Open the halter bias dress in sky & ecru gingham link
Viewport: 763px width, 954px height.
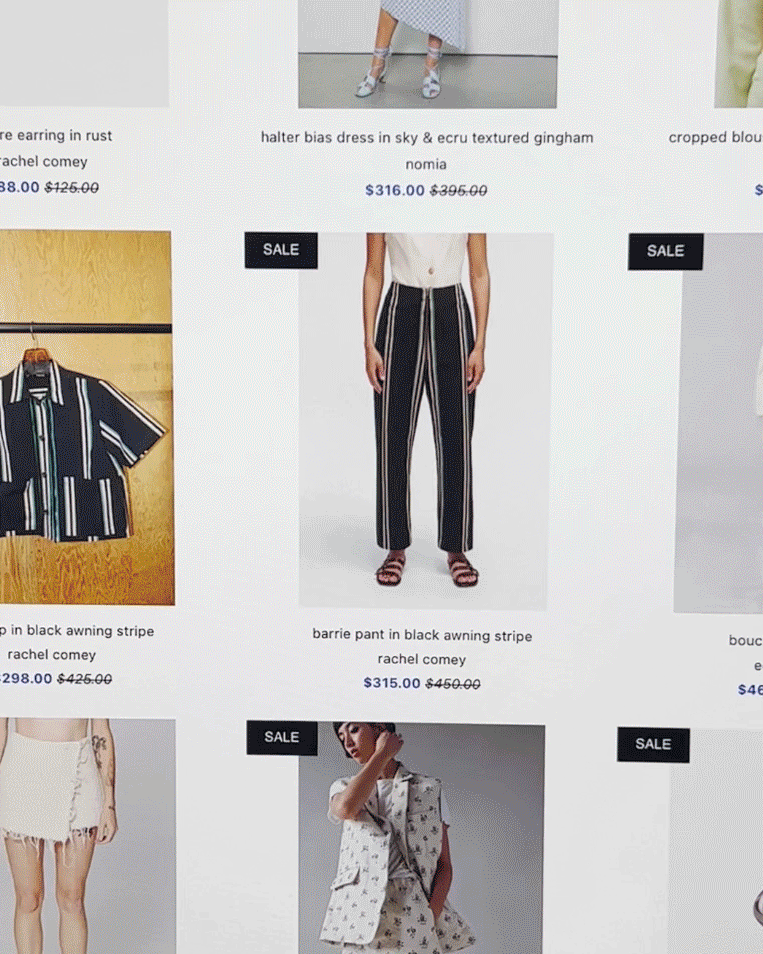(427, 138)
